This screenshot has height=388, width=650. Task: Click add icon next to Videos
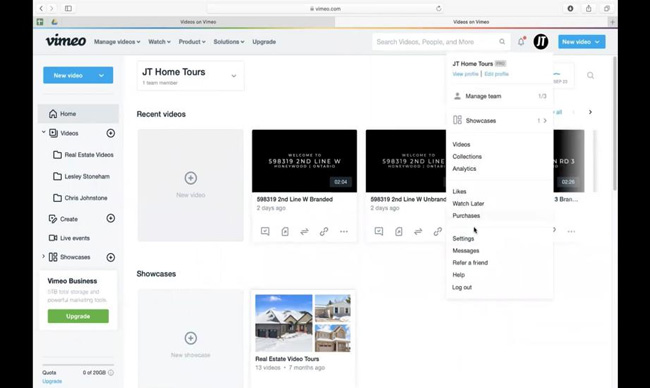tap(111, 133)
